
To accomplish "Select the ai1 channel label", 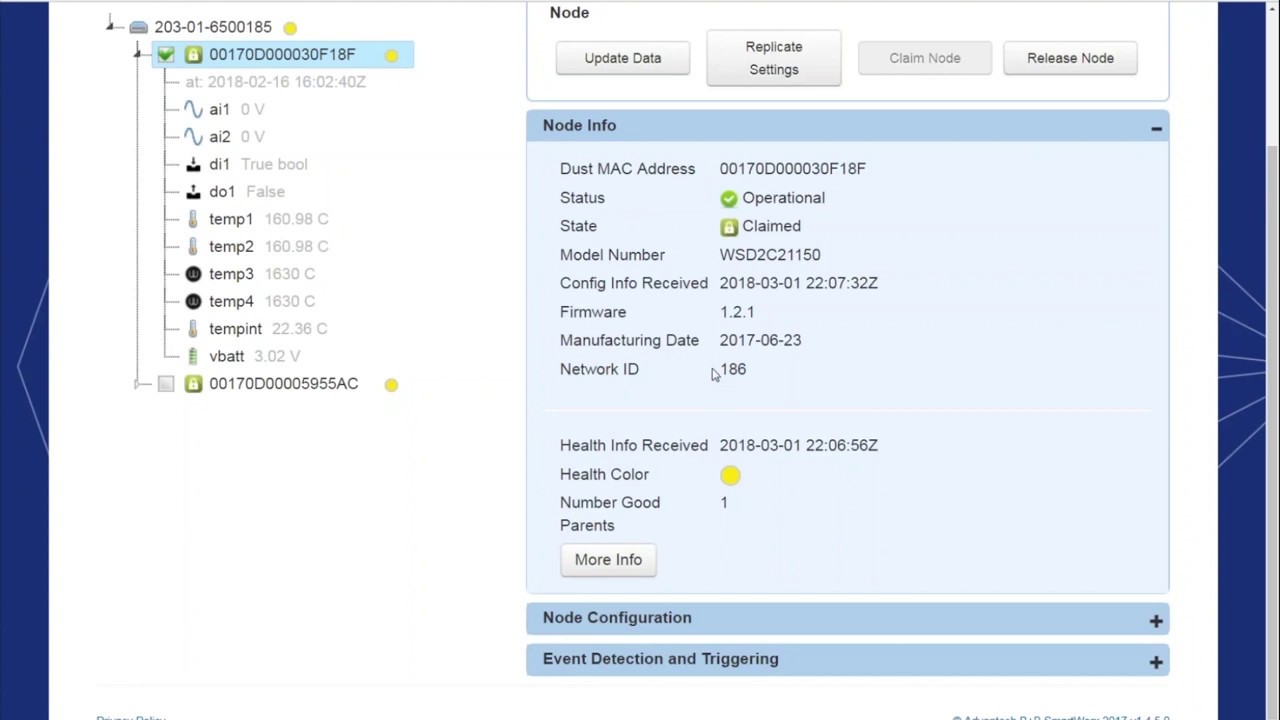I will tap(219, 109).
